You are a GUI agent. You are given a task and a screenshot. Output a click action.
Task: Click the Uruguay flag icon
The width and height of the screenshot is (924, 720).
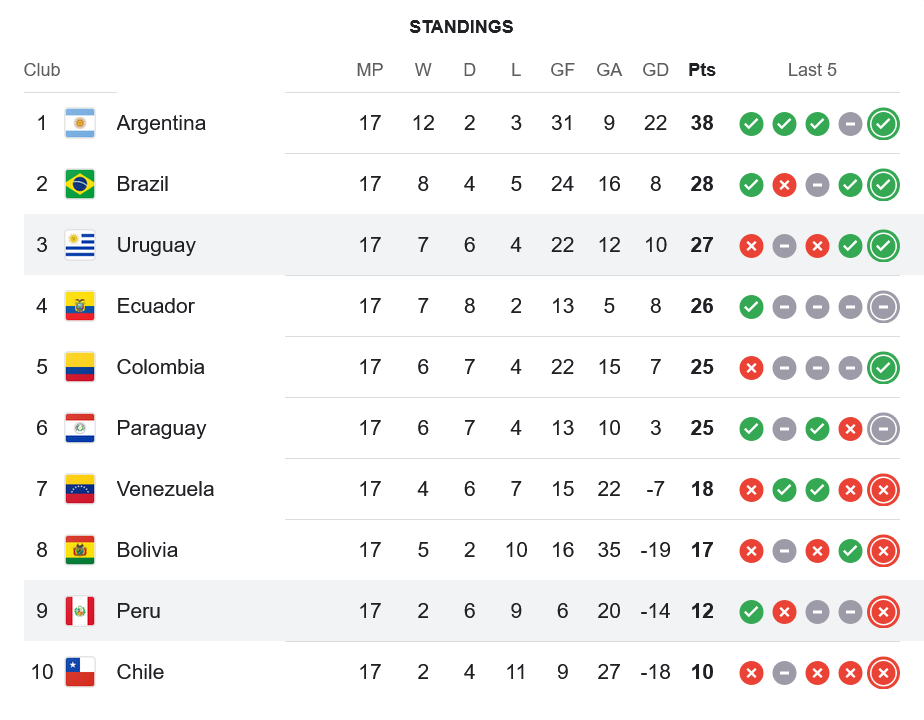click(80, 245)
